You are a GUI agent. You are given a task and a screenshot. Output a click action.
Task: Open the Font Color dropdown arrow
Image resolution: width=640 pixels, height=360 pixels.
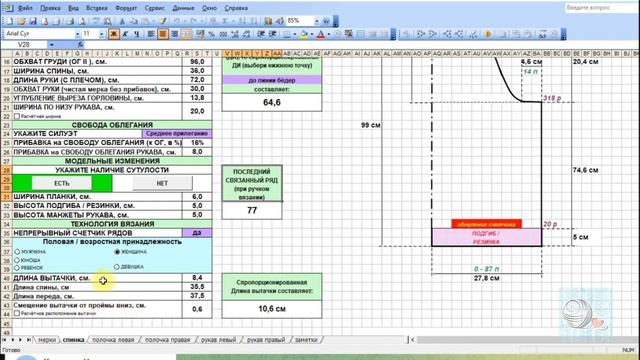point(329,34)
